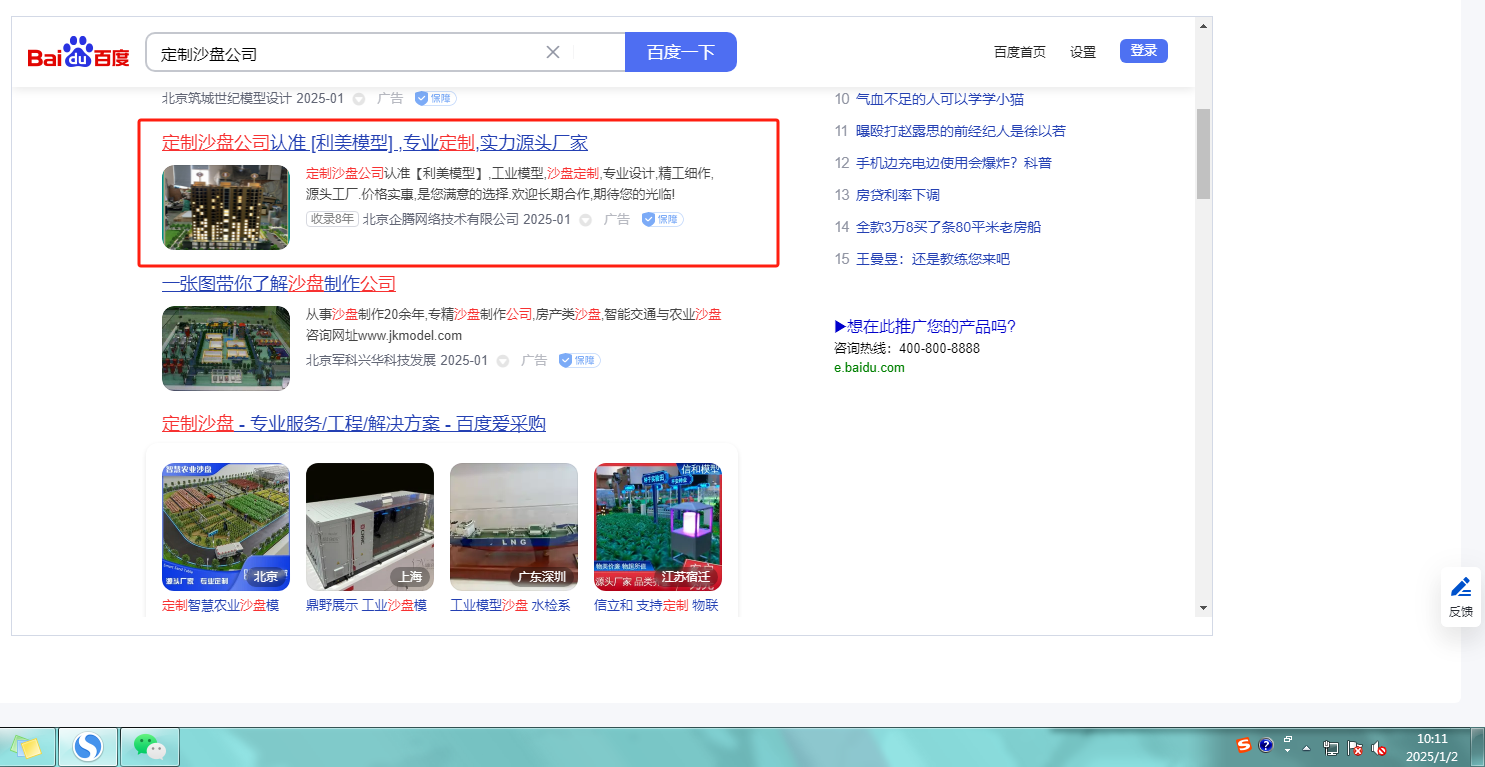Open the 一张图带你了解沙盘制作公司 result title
Screen dimensions: 1485x767
279,283
